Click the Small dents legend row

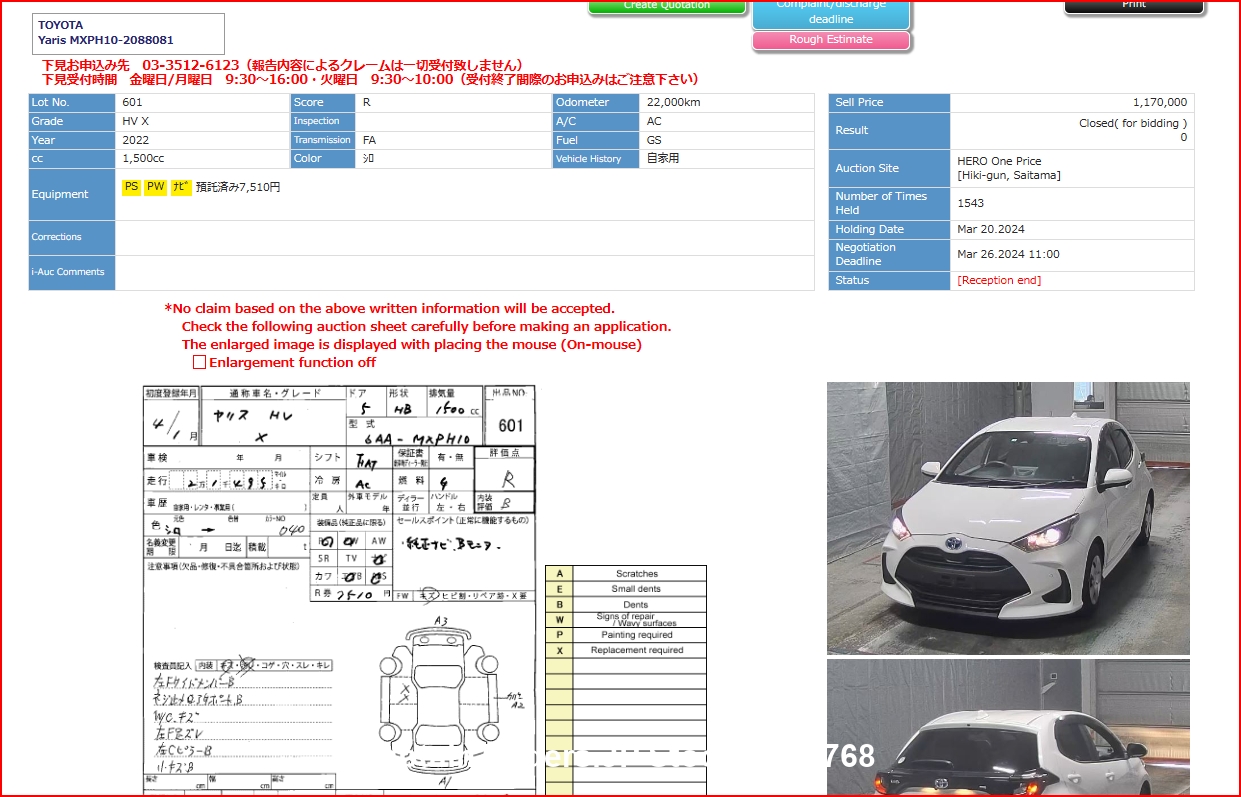tap(626, 589)
